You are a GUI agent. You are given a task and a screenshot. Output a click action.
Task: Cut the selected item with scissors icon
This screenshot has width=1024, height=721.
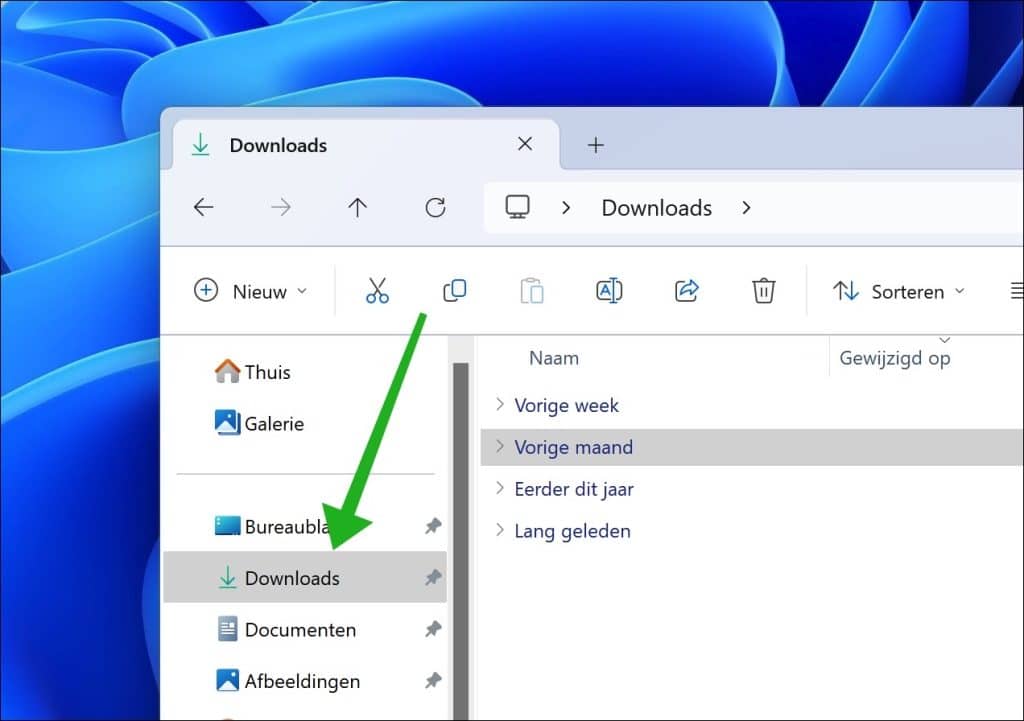click(377, 291)
